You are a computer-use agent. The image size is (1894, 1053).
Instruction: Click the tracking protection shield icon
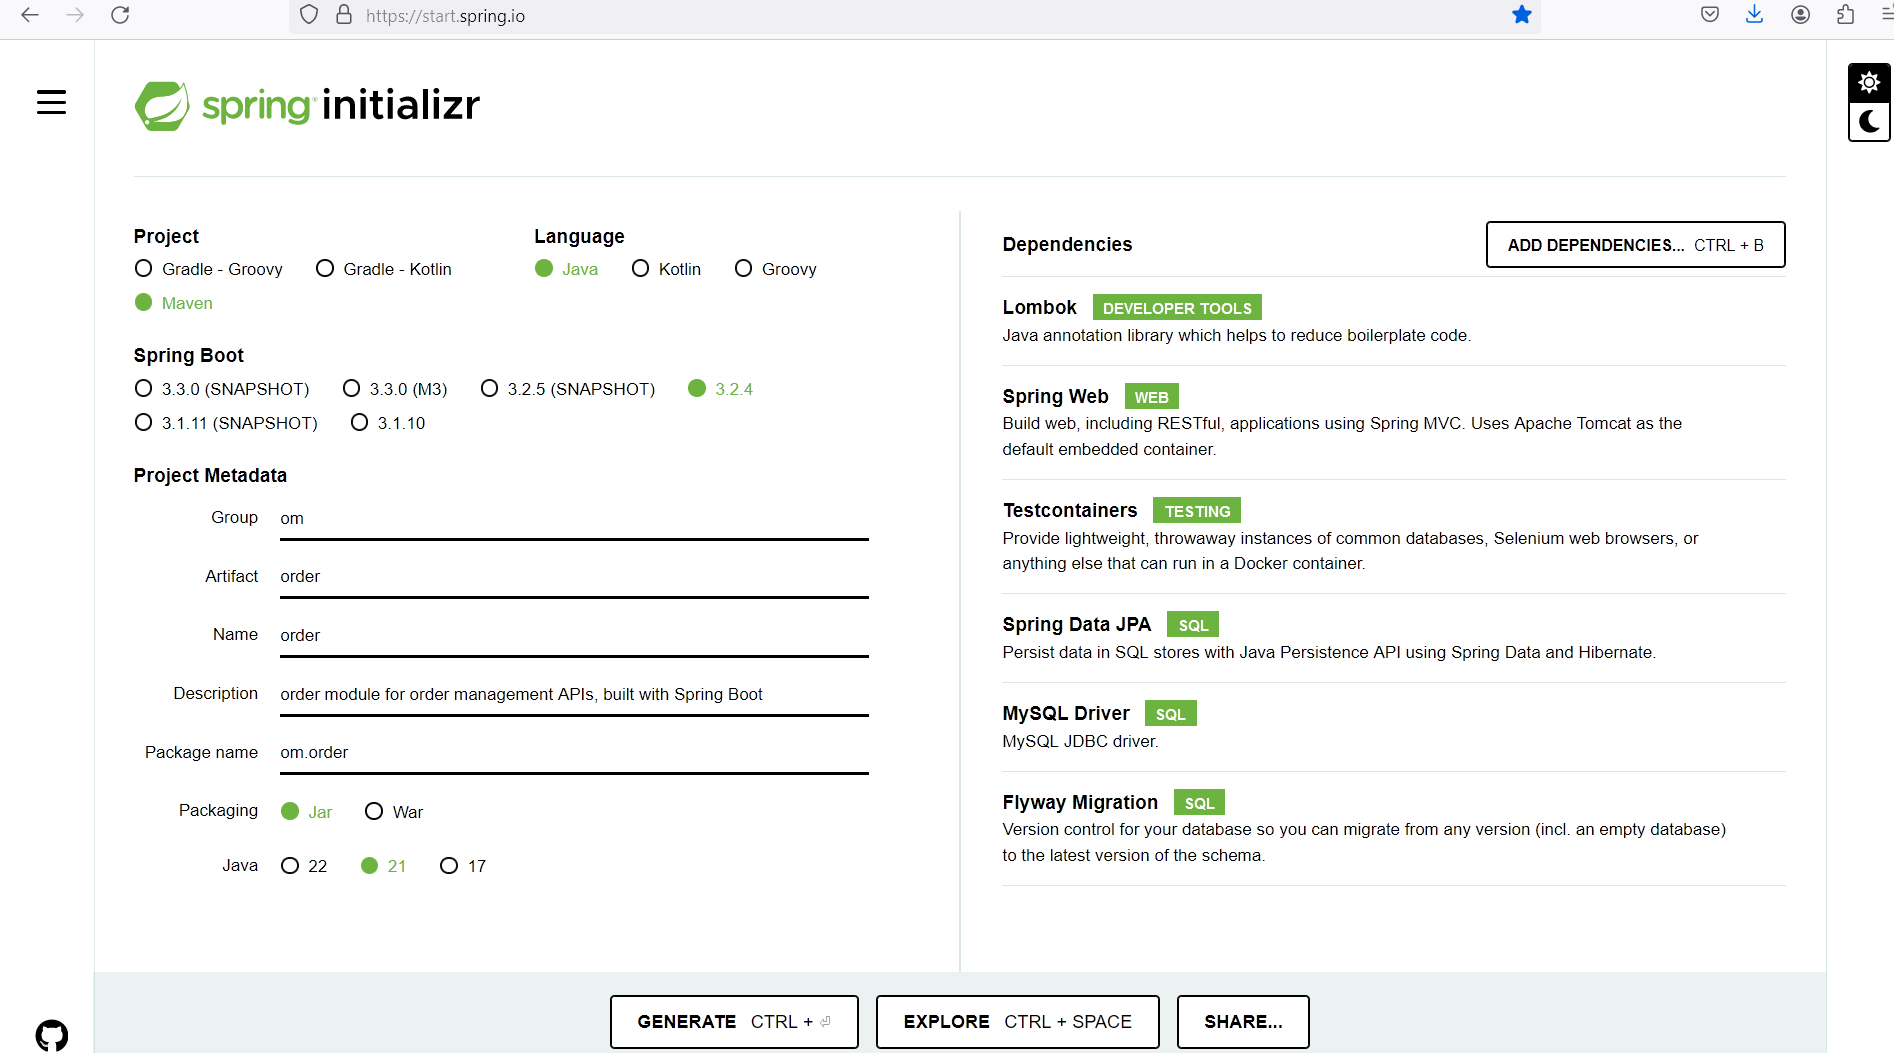pyautogui.click(x=309, y=15)
